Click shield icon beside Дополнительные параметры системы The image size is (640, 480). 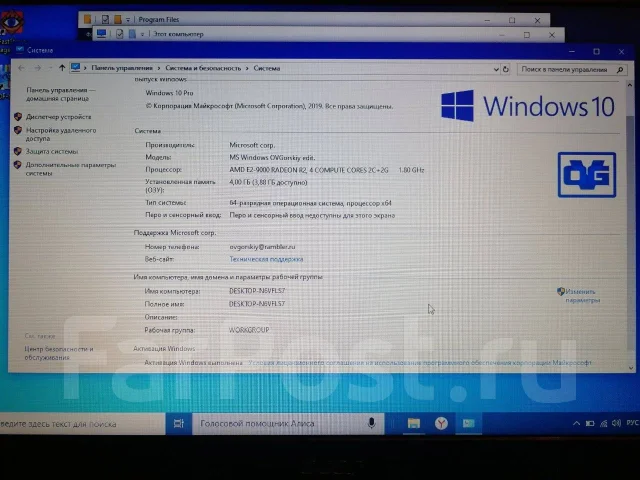click(18, 165)
